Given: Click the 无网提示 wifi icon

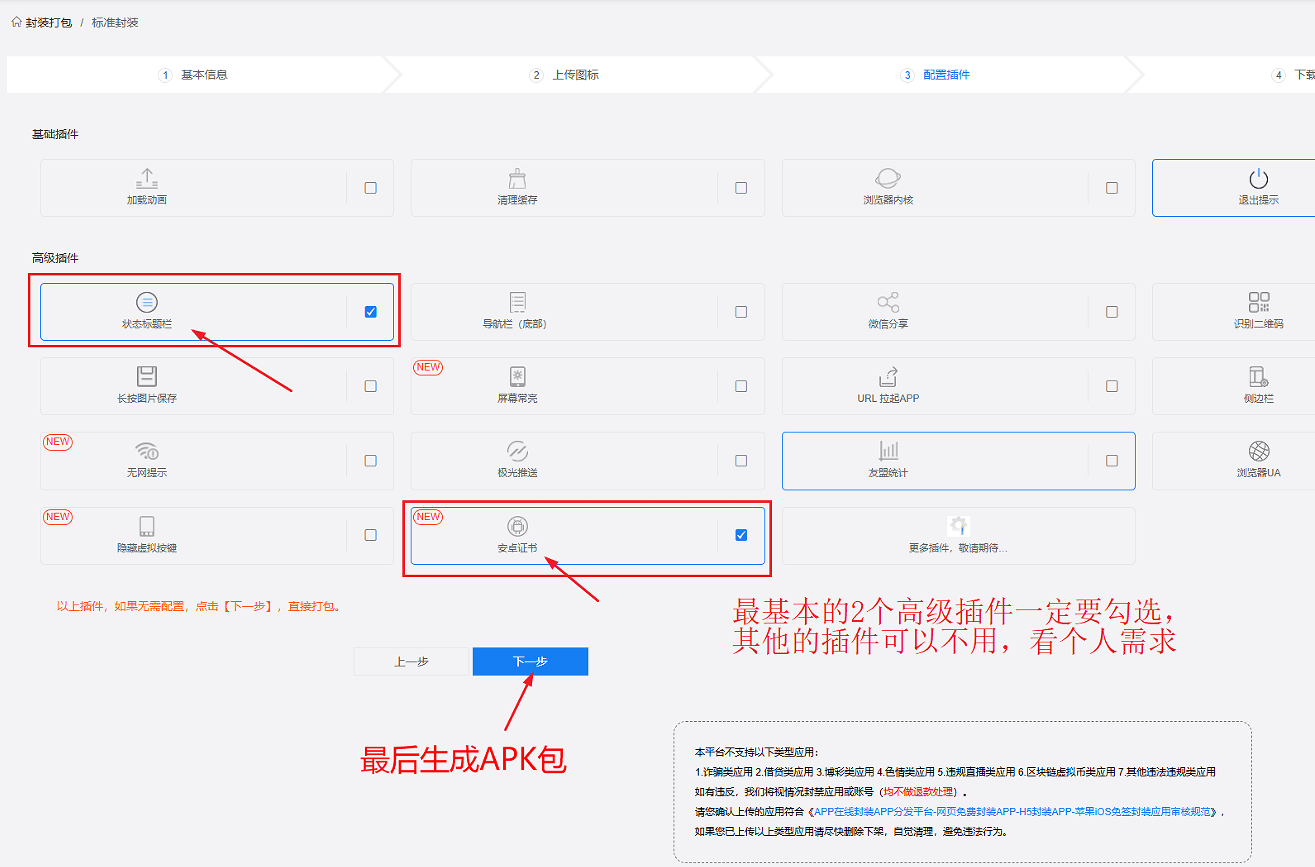Looking at the screenshot, I should 147,451.
